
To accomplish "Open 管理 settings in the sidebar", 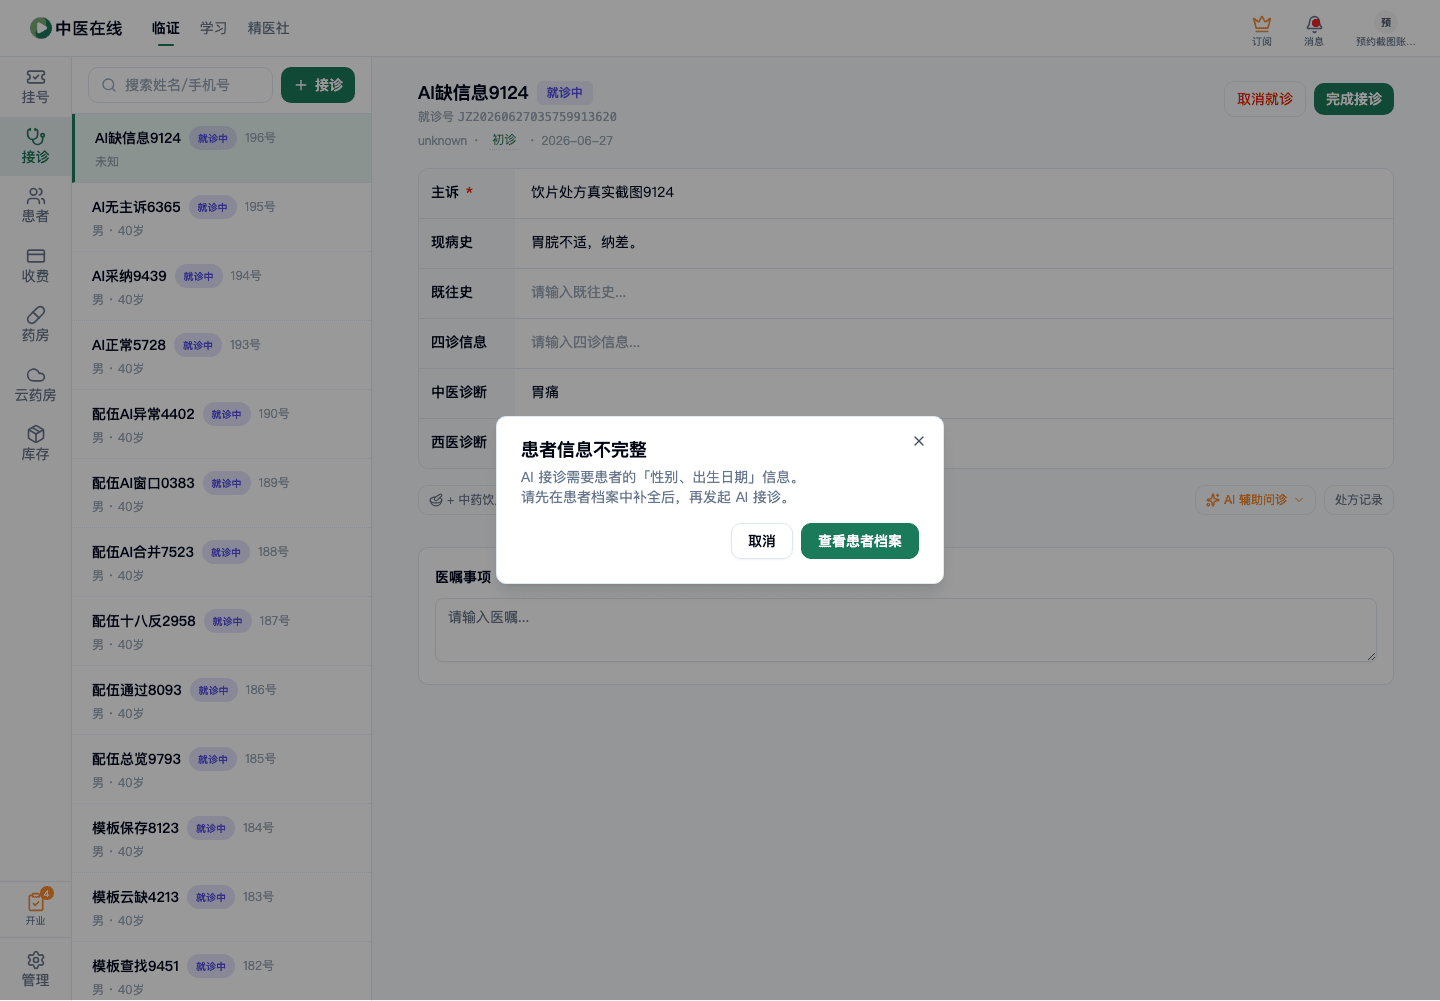I will [36, 970].
